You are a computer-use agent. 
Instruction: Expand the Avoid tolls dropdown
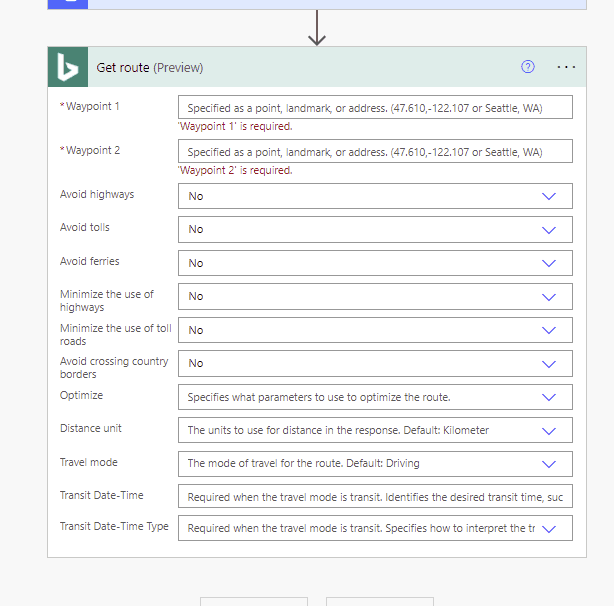[x=375, y=229]
